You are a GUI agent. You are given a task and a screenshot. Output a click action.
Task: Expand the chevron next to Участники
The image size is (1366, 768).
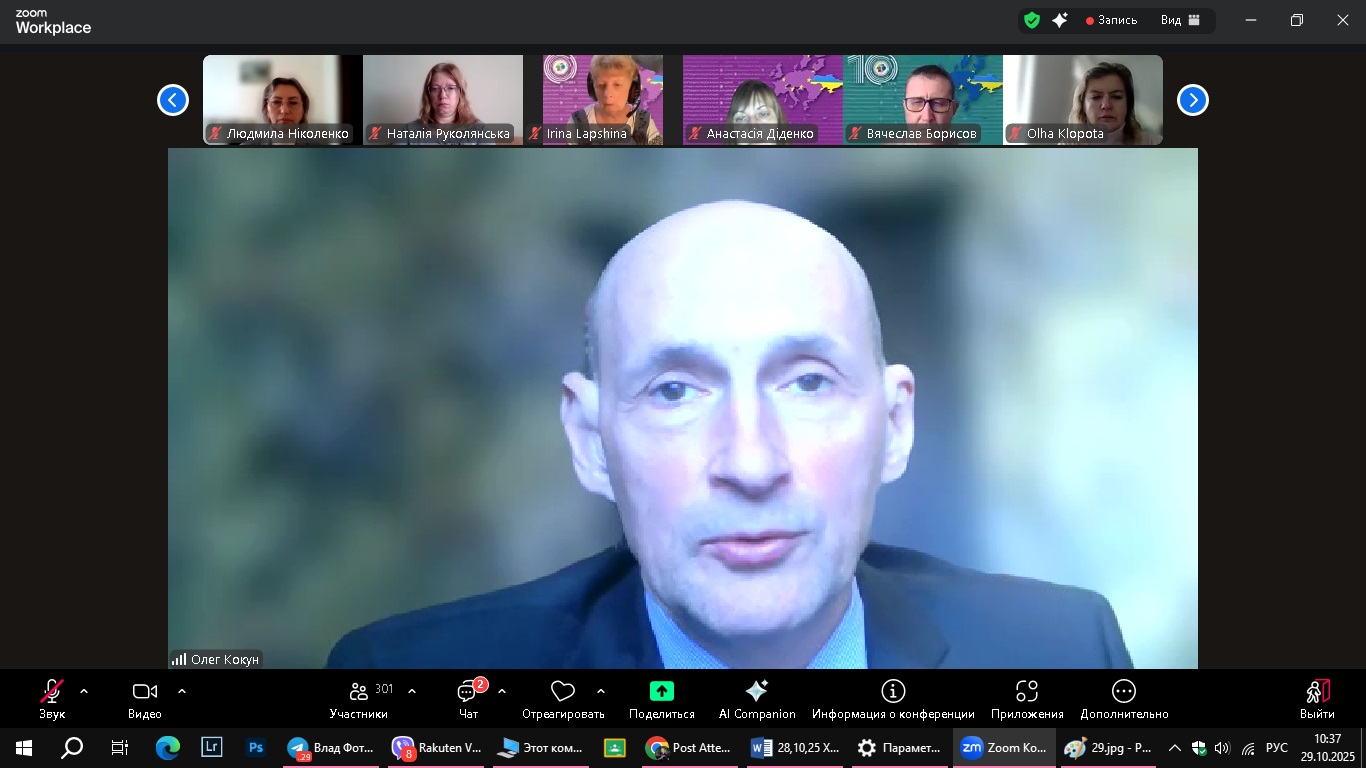[412, 691]
